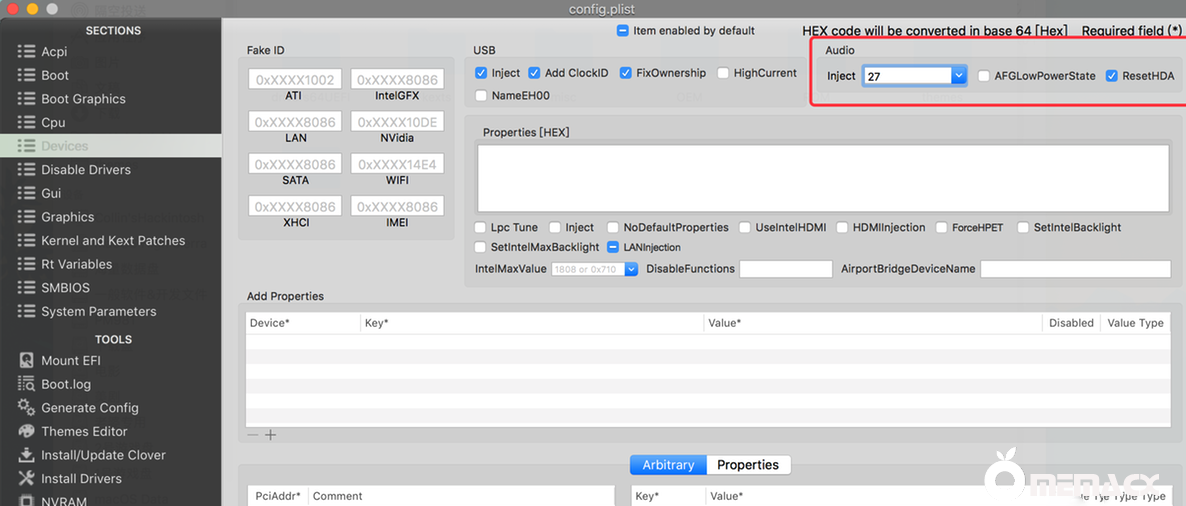
Task: Switch to the Arbitrary tab
Action: coord(668,465)
